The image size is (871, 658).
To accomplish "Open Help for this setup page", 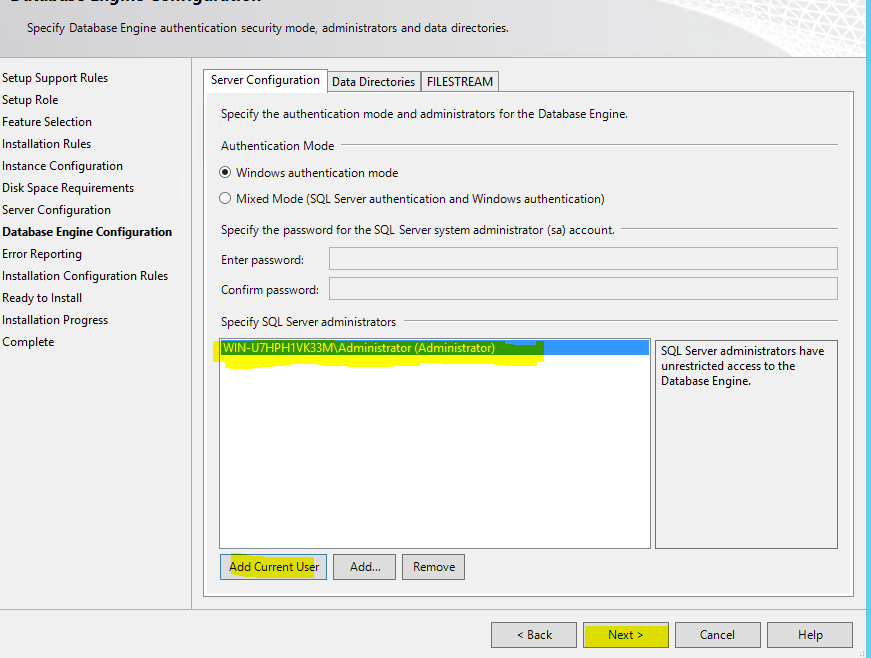I will pos(810,635).
